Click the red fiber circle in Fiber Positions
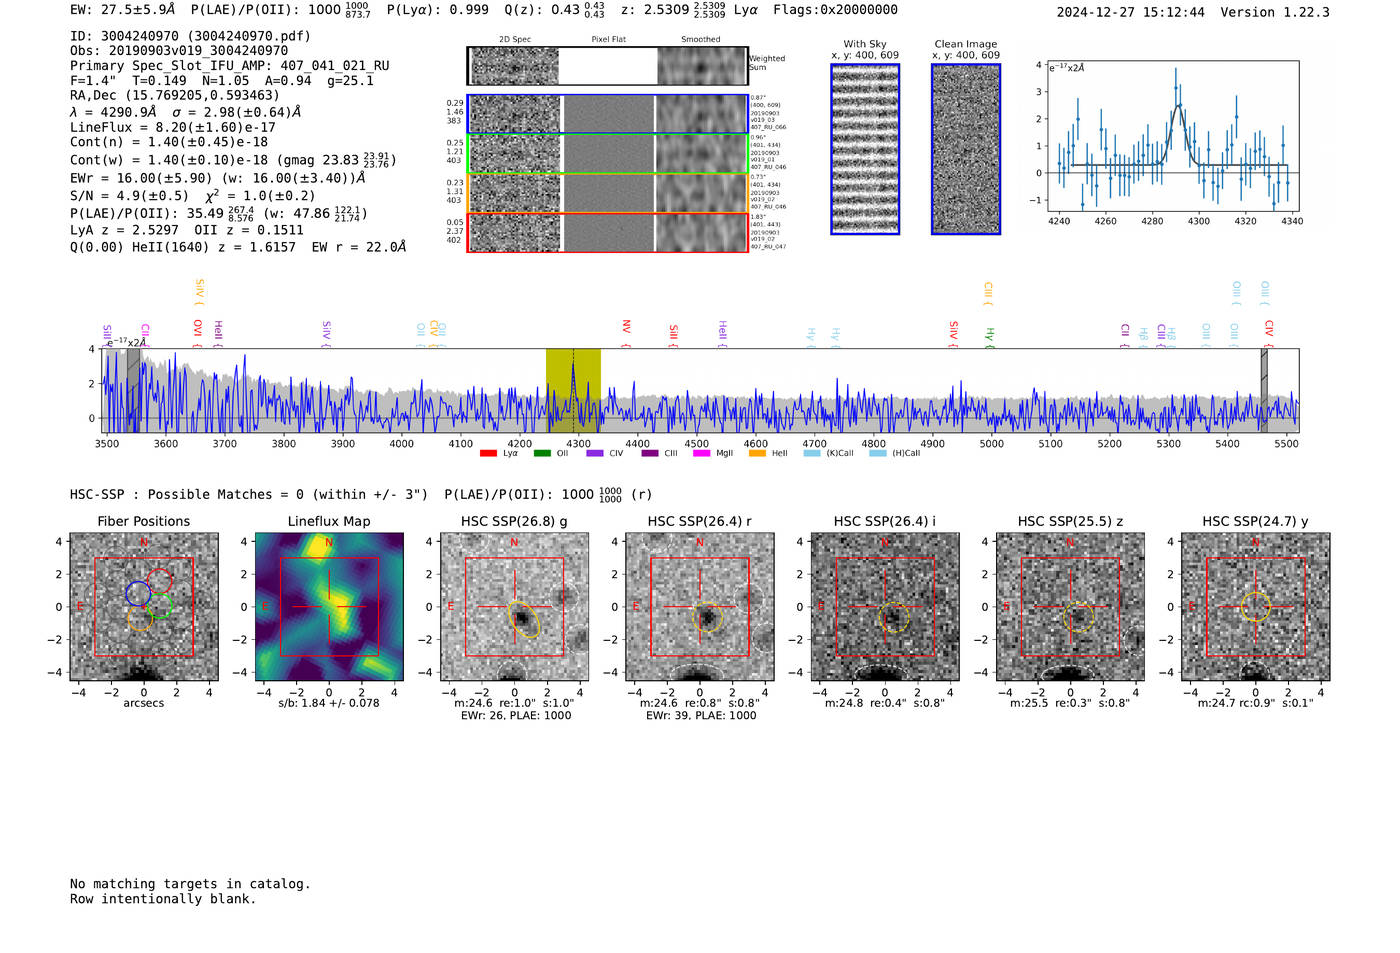Viewport: 1400px width, 953px height. [160, 580]
